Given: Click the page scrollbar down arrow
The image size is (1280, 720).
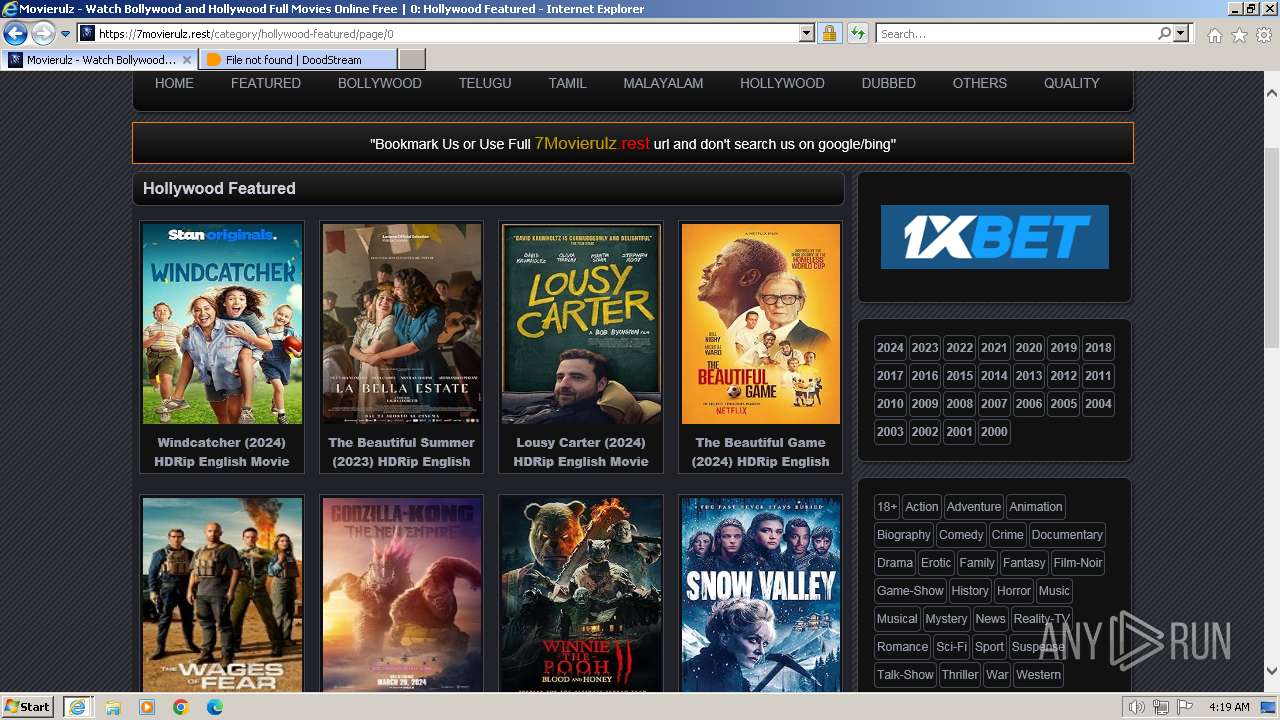Looking at the screenshot, I should [x=1271, y=671].
